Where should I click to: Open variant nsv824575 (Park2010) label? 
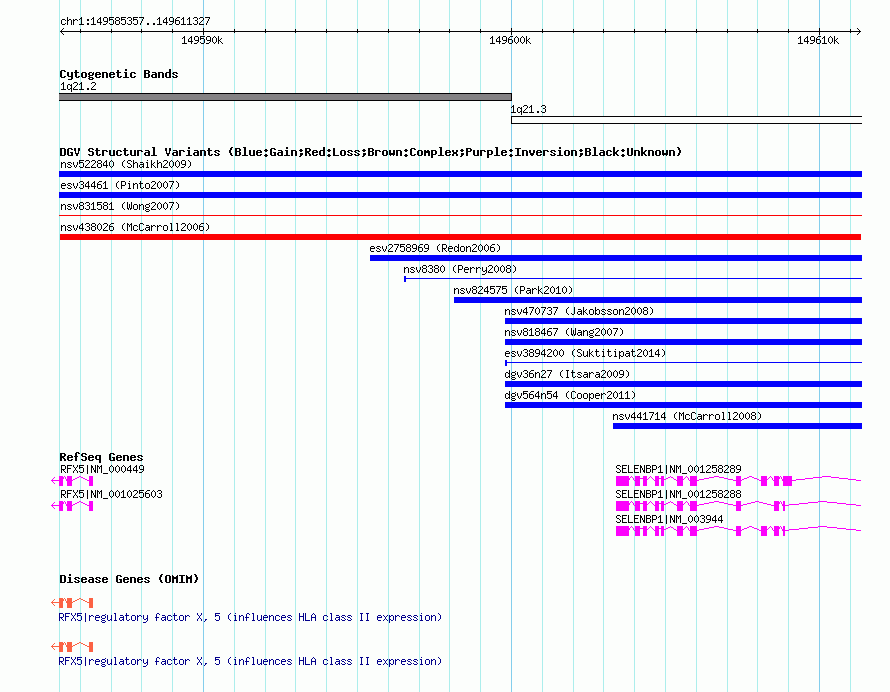coord(513,290)
